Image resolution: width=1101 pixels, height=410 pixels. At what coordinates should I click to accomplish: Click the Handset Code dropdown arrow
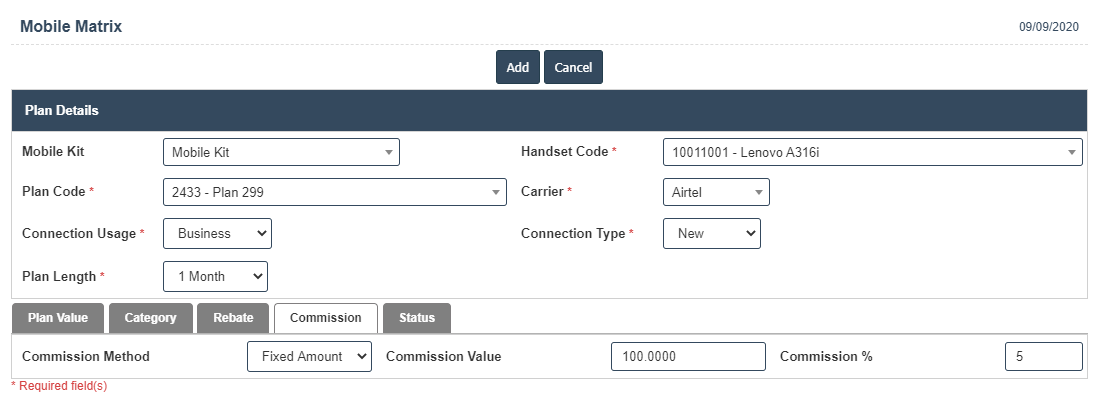(x=1072, y=152)
